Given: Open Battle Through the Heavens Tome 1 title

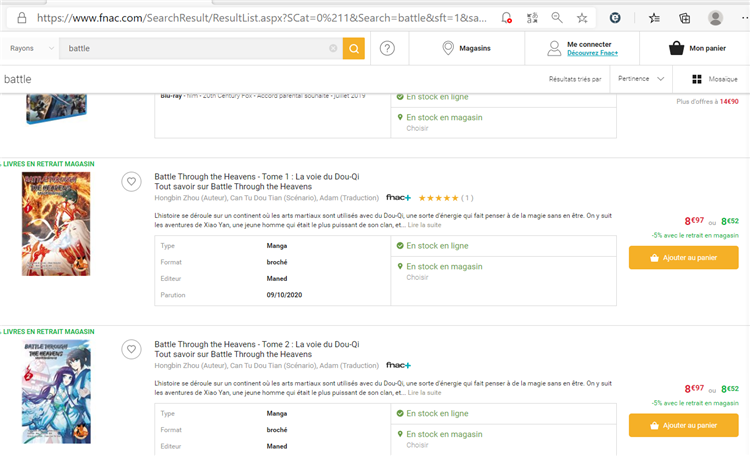Looking at the screenshot, I should pos(257,177).
